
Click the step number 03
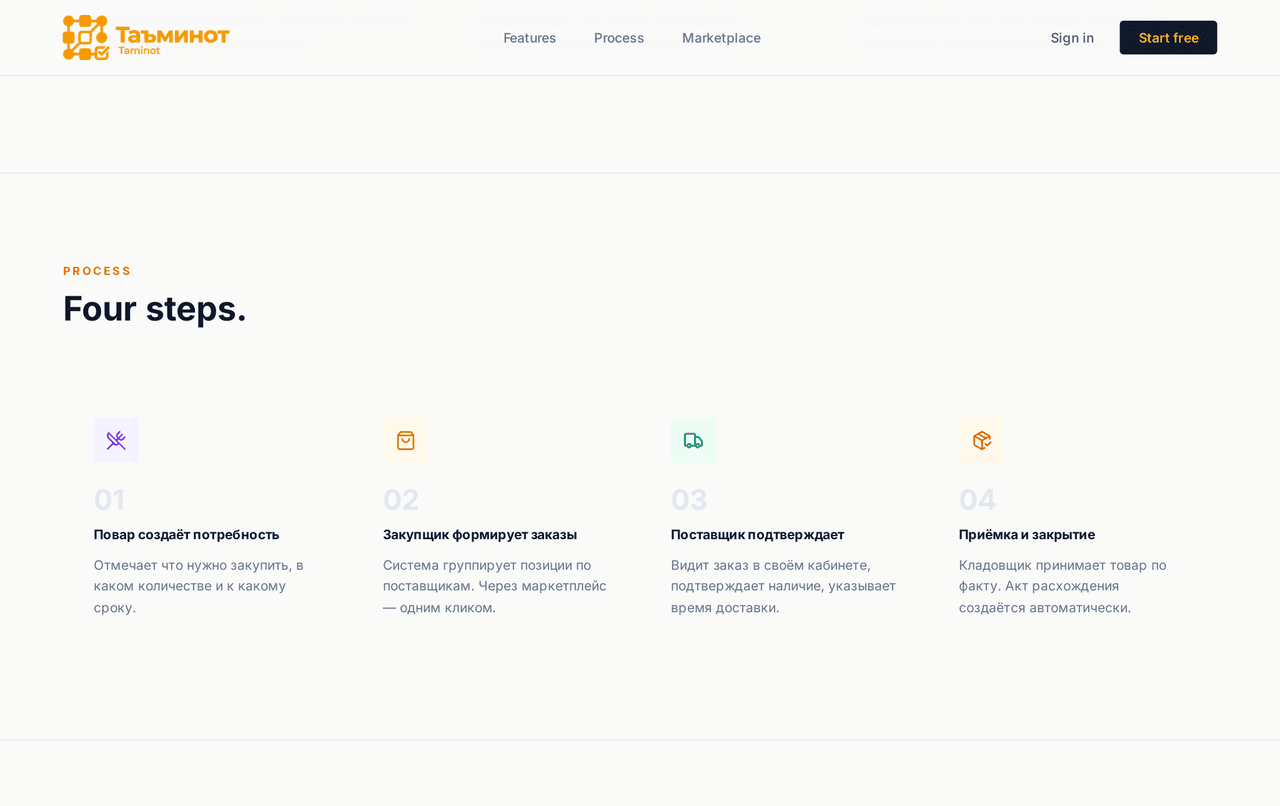coord(689,499)
